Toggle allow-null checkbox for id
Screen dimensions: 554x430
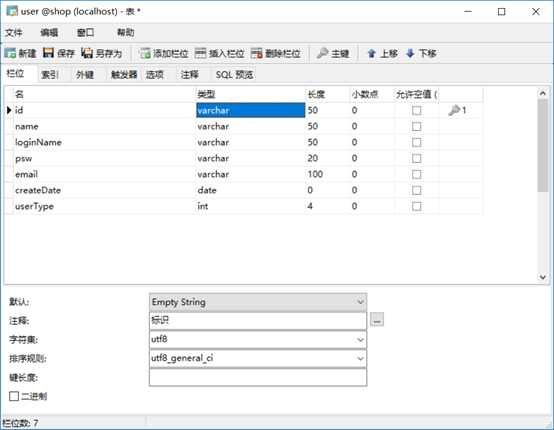417,111
